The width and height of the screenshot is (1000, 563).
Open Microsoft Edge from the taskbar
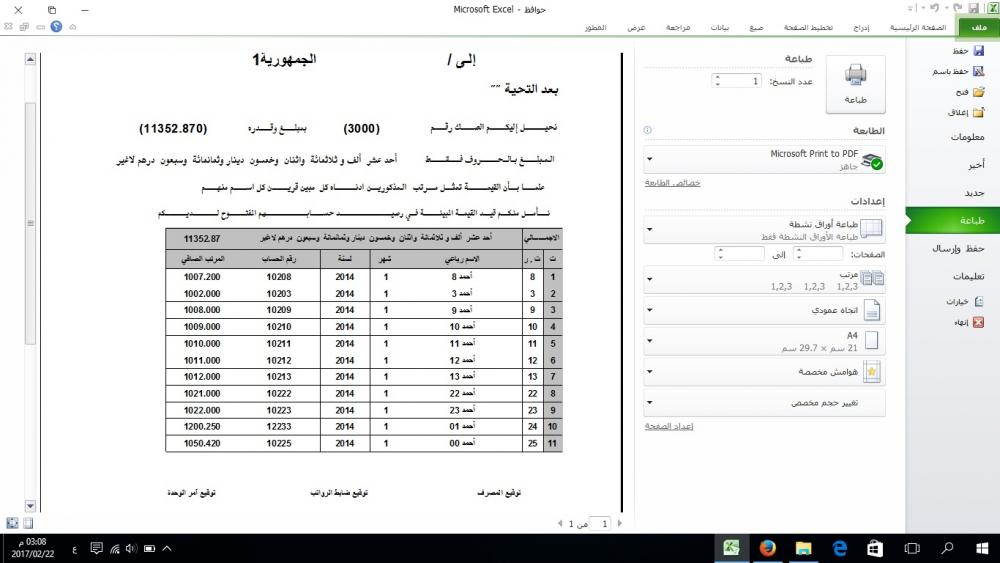(x=840, y=548)
